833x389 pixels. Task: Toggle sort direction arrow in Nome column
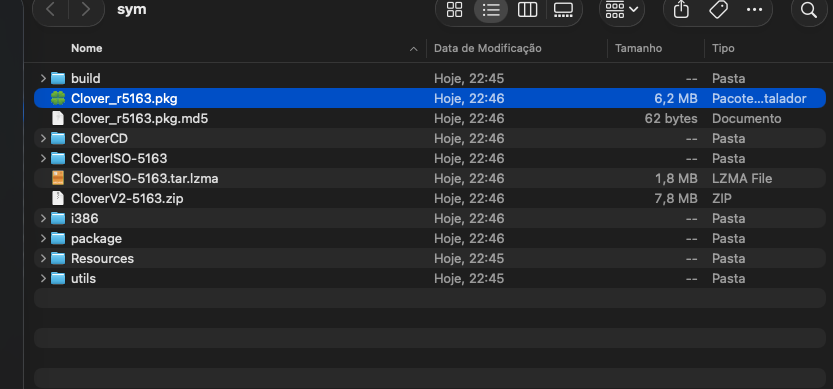[x=413, y=49]
